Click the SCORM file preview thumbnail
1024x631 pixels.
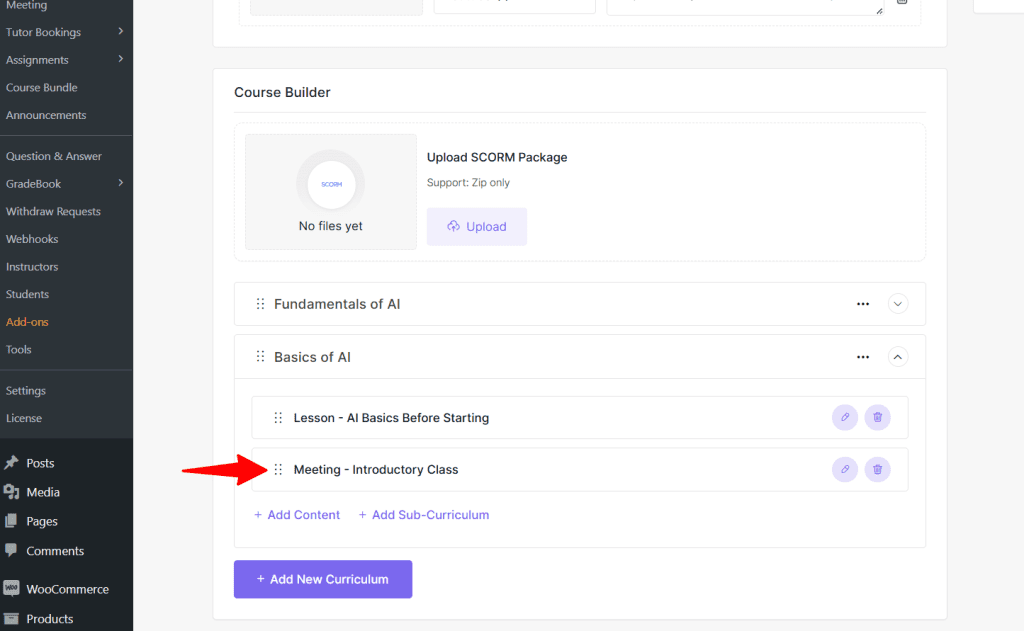click(x=331, y=185)
